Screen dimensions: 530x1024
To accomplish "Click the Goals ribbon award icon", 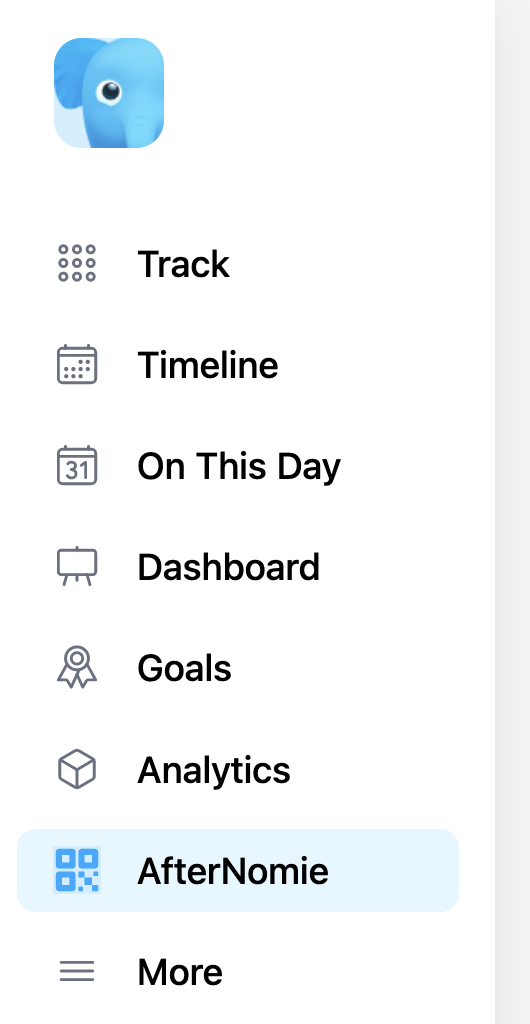I will coord(77,667).
